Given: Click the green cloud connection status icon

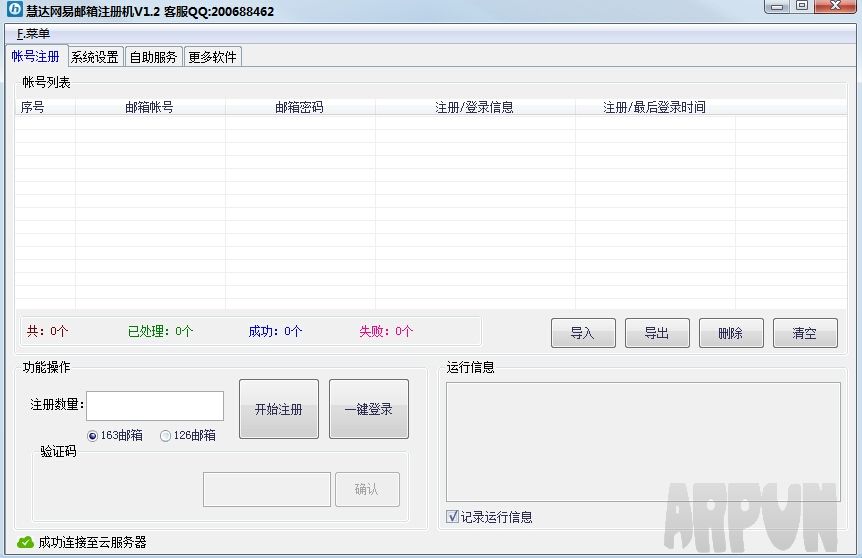Looking at the screenshot, I should (x=25, y=542).
